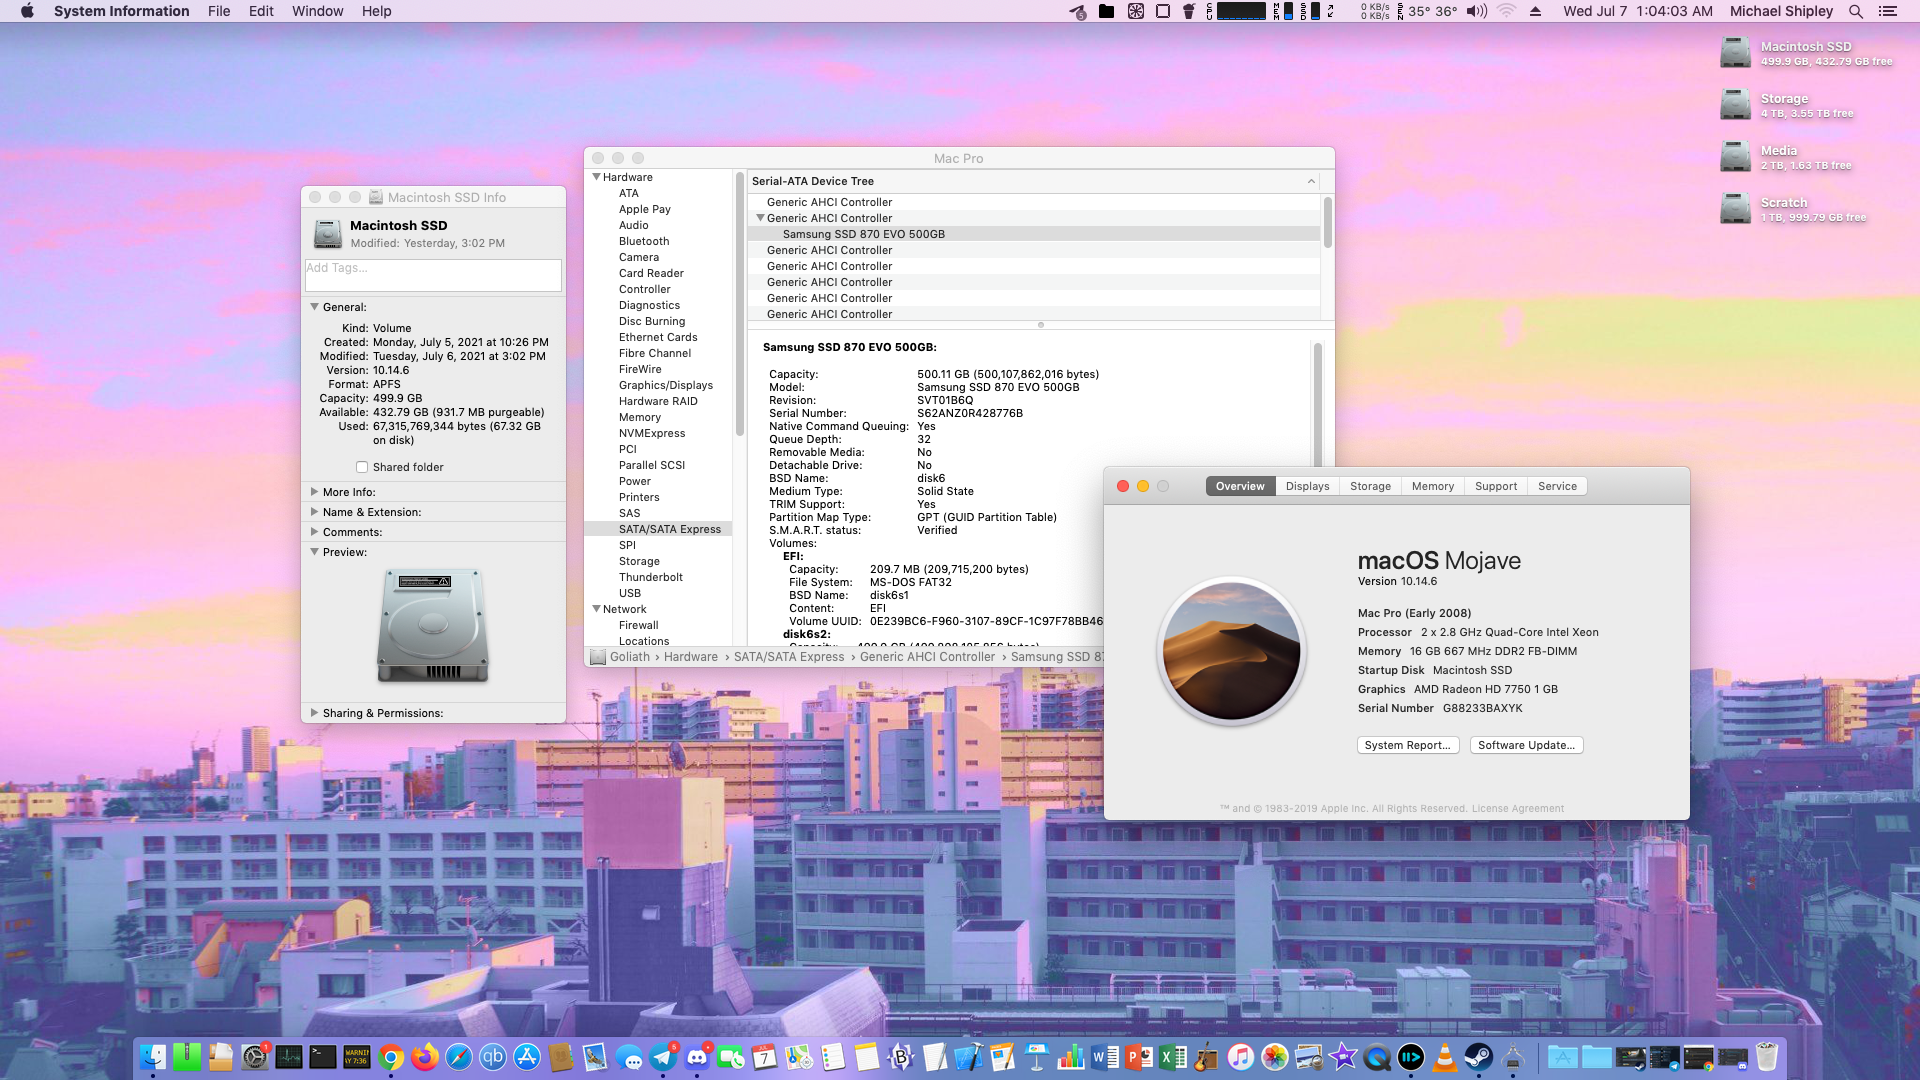Screen dimensions: 1920x1080
Task: Open Photos from the dock
Action: [x=1275, y=1057]
